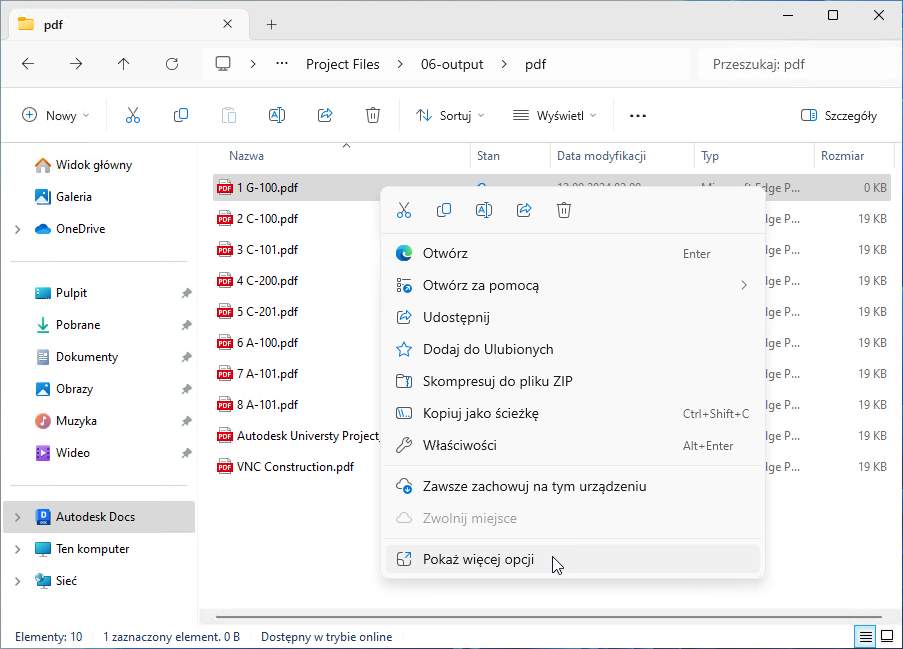
Task: Open Właściwości from the context menu
Action: click(x=572, y=445)
